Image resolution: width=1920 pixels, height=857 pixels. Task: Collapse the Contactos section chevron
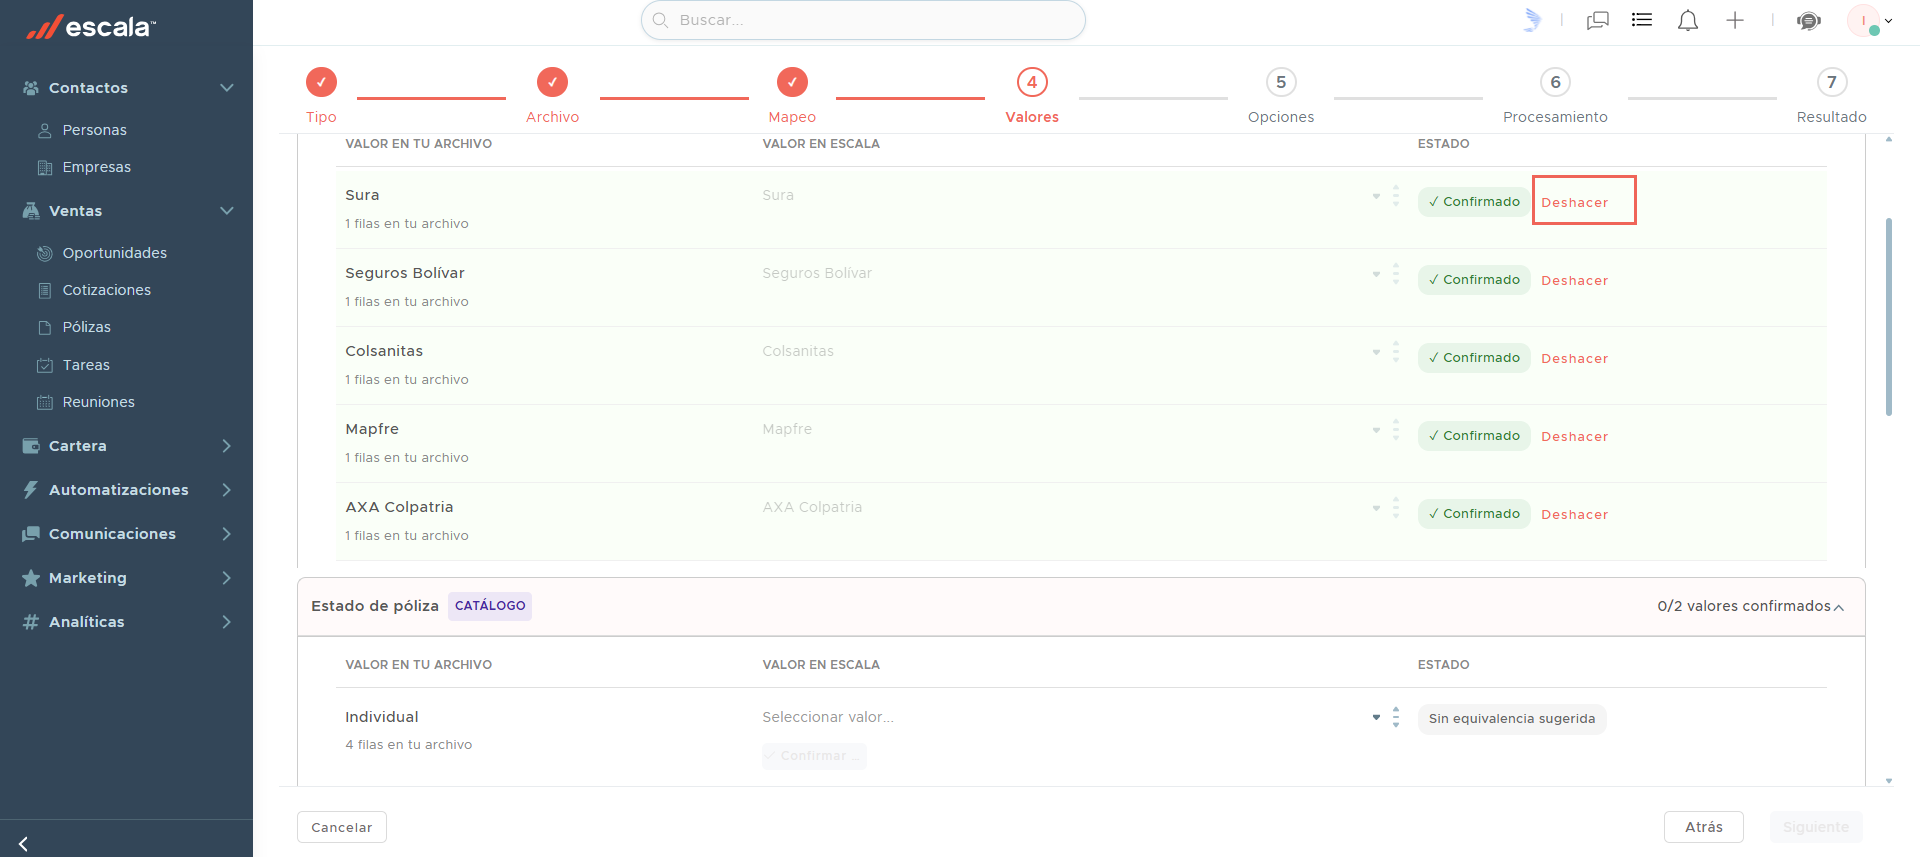pos(227,88)
